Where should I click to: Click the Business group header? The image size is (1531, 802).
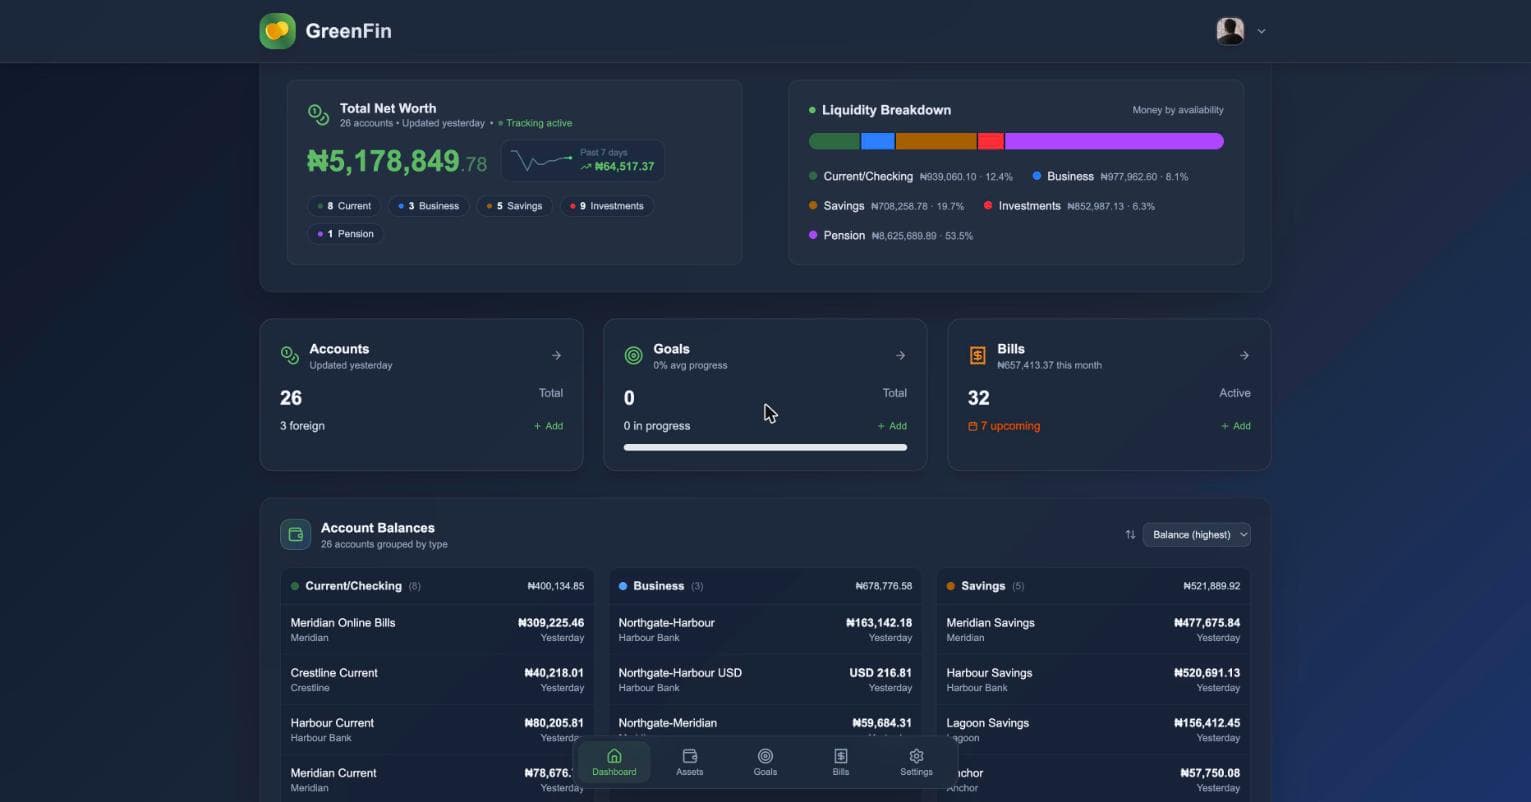point(765,586)
